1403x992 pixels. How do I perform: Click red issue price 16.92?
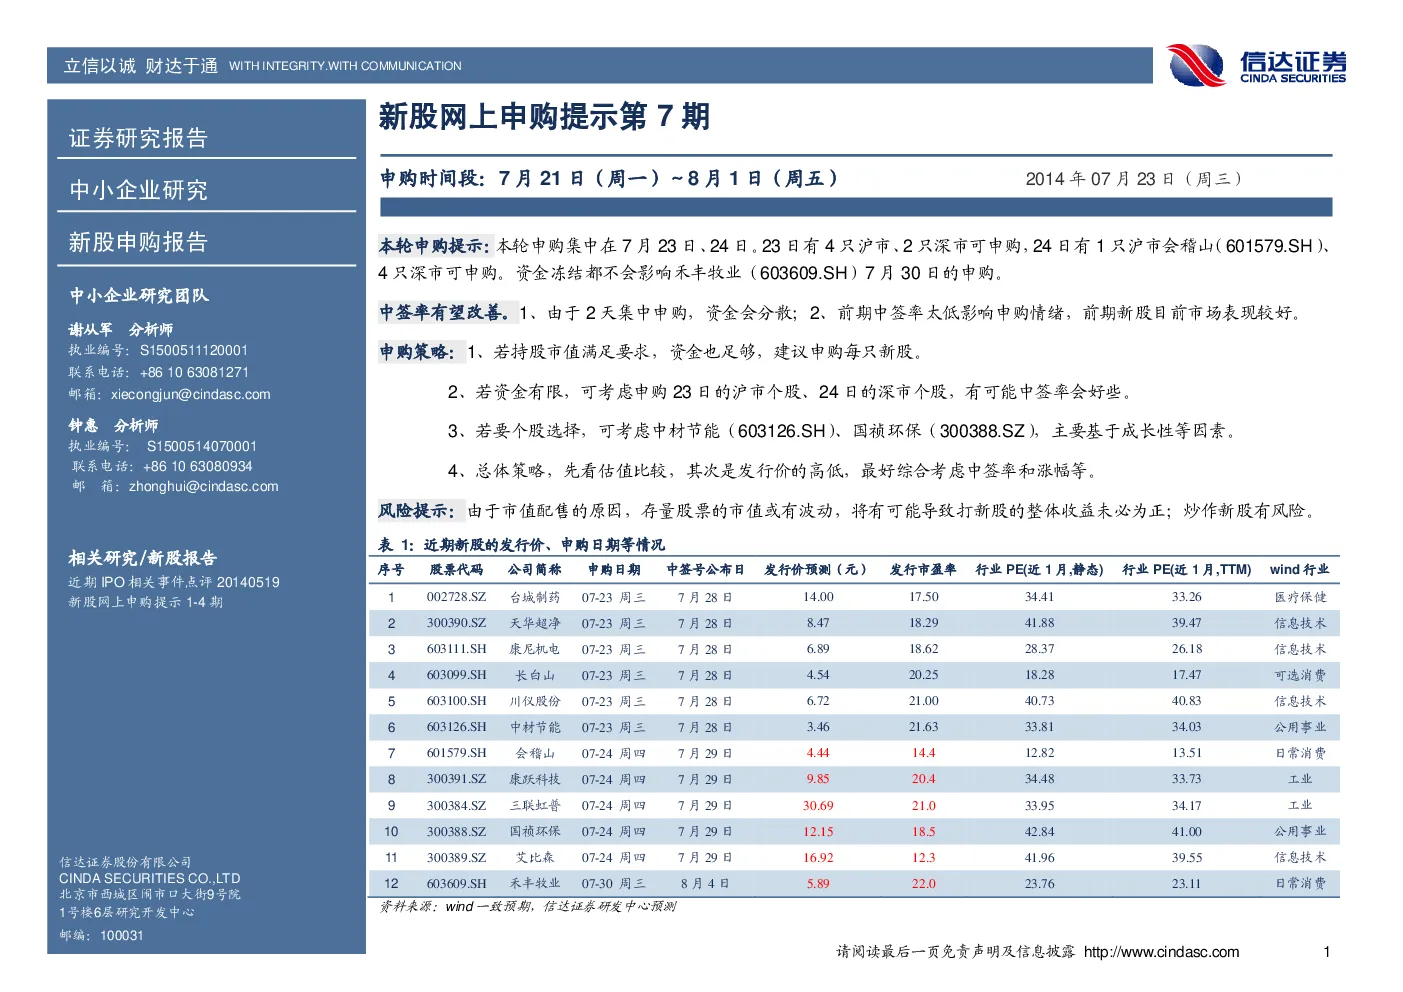[818, 857]
